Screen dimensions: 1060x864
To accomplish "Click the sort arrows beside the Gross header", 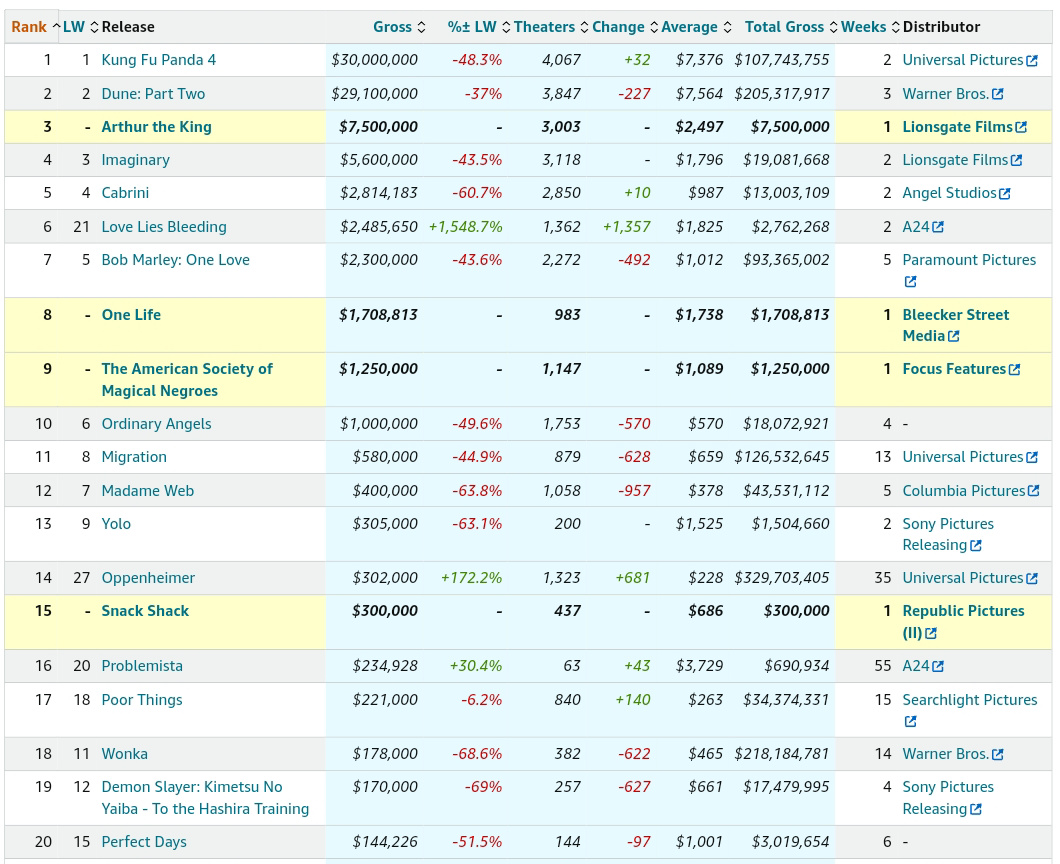I will tap(421, 27).
